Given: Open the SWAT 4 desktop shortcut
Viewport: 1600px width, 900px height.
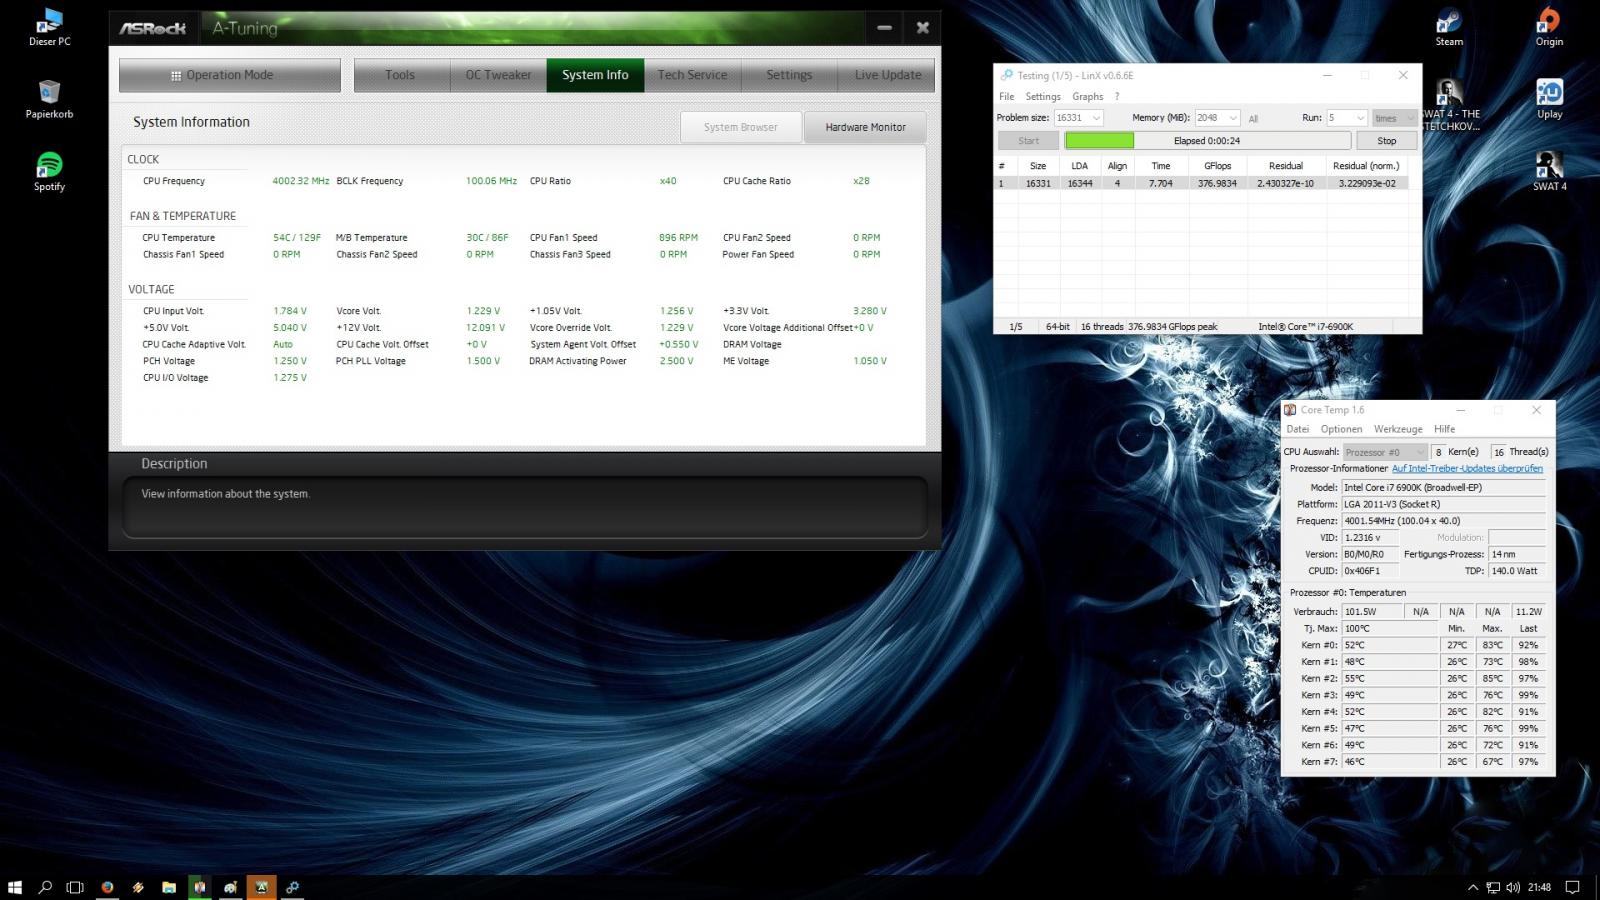Looking at the screenshot, I should [1549, 171].
